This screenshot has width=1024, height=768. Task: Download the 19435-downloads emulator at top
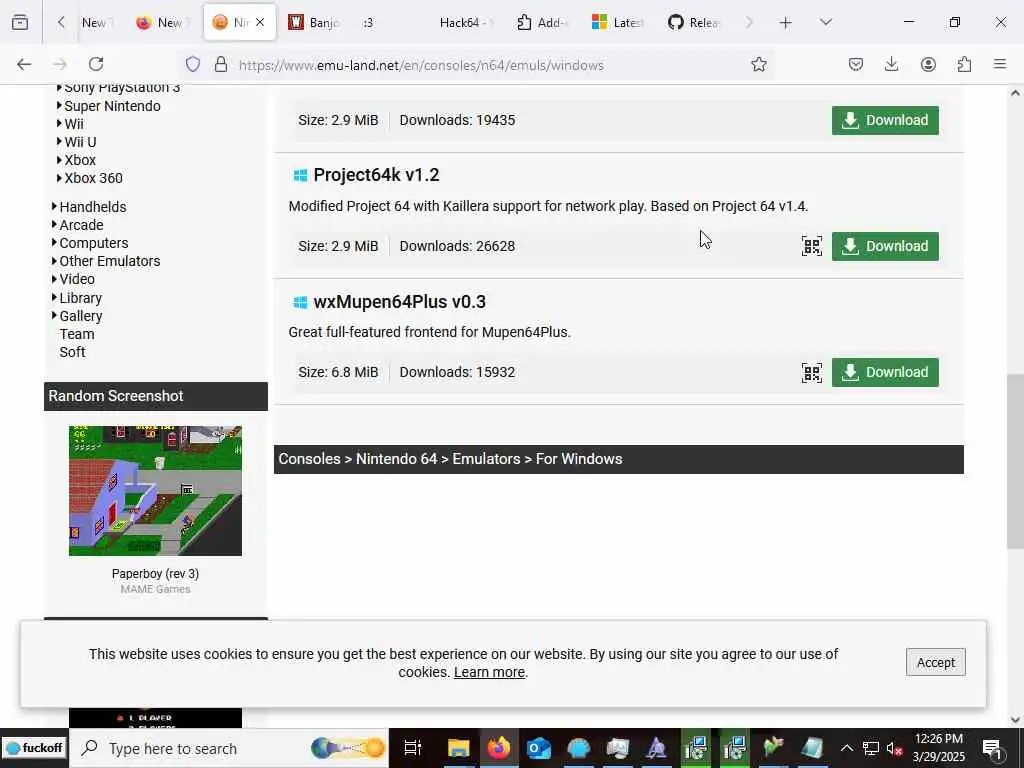[x=885, y=120]
